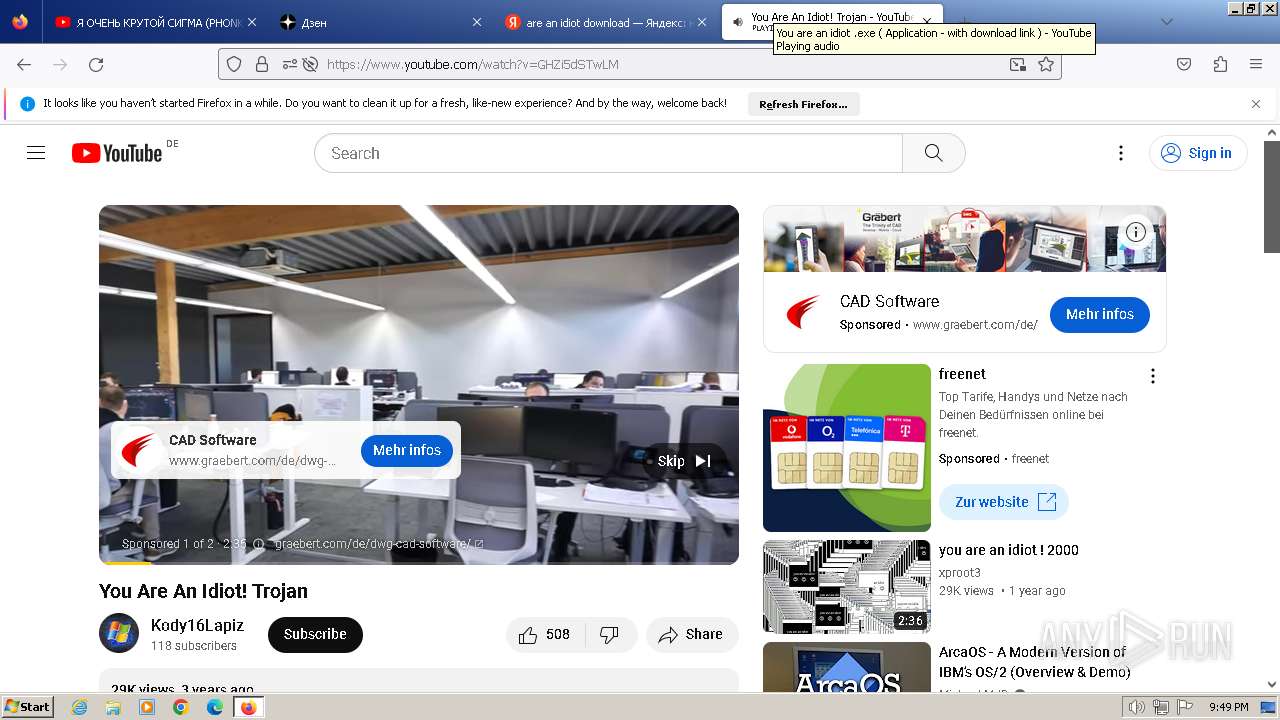The image size is (1280, 720).
Task: Go back in Firefox
Action: (x=24, y=64)
